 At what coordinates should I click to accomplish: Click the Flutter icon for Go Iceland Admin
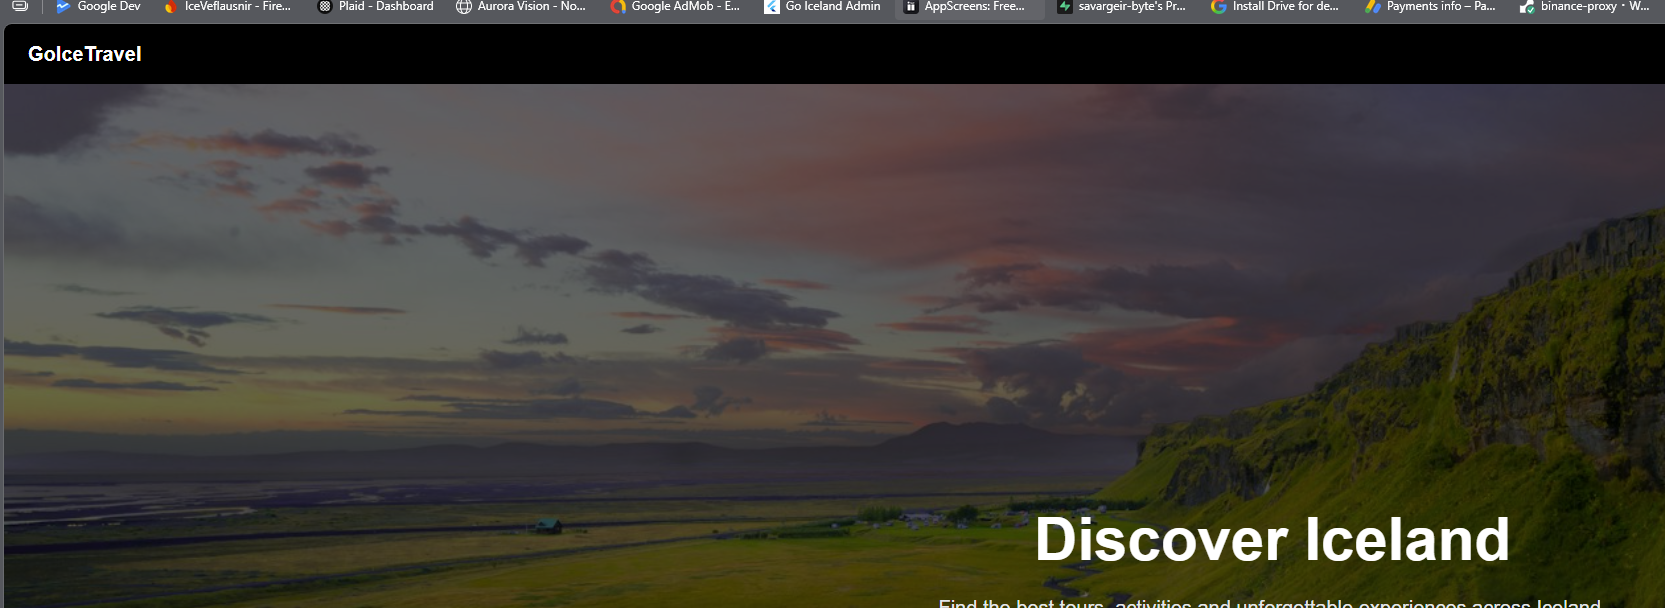772,7
